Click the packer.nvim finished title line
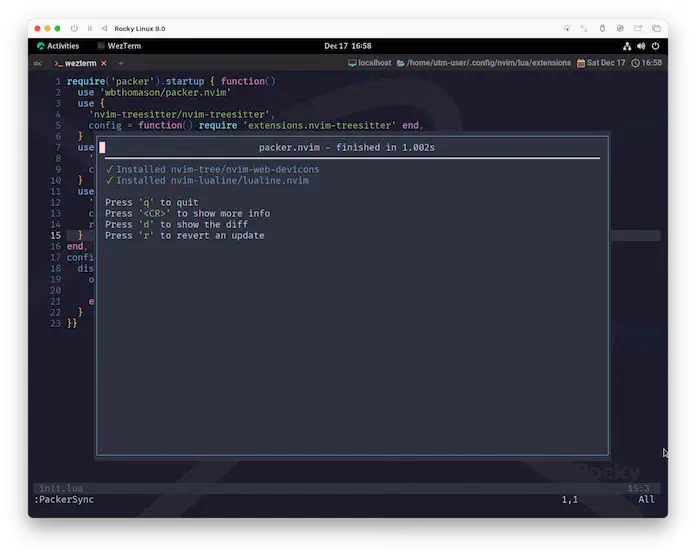 [x=347, y=147]
